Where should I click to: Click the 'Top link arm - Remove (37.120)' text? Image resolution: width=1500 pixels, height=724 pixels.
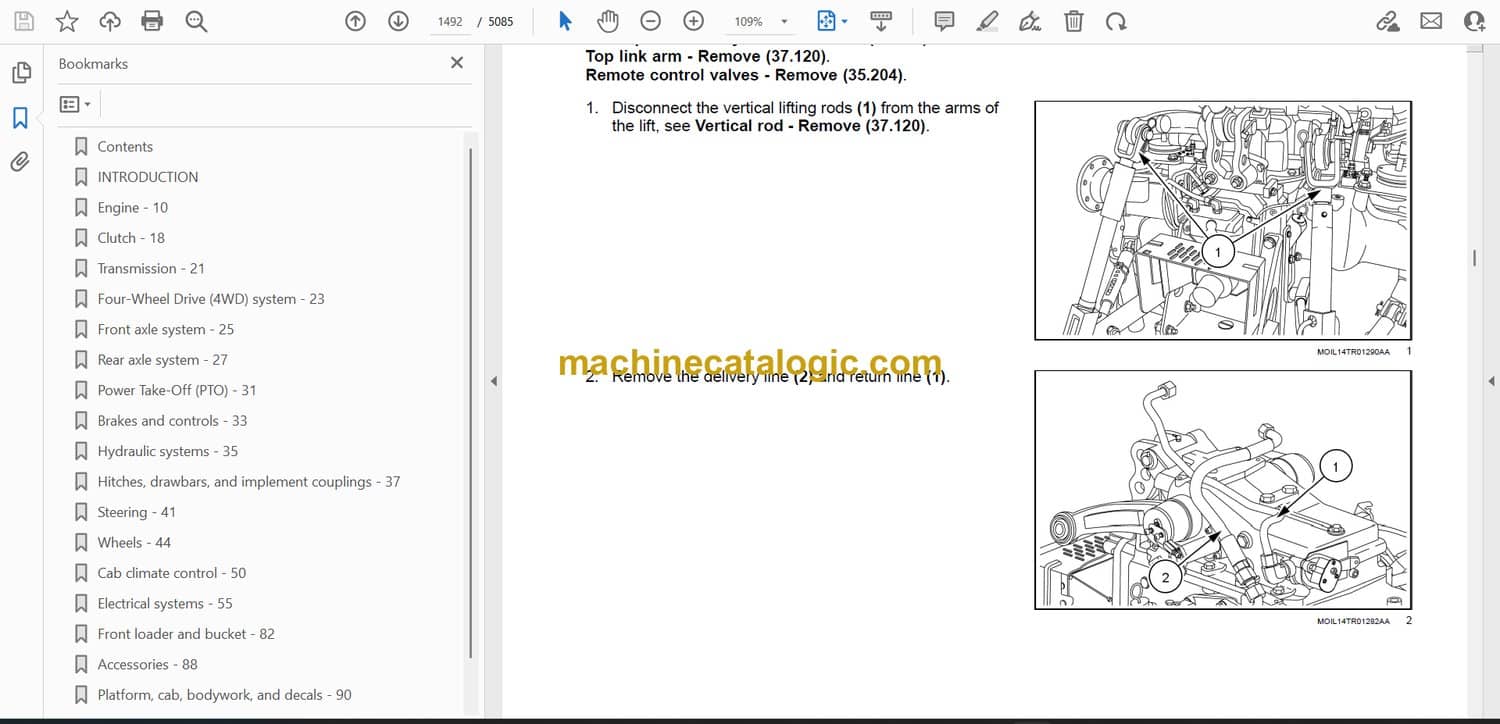pyautogui.click(x=707, y=57)
